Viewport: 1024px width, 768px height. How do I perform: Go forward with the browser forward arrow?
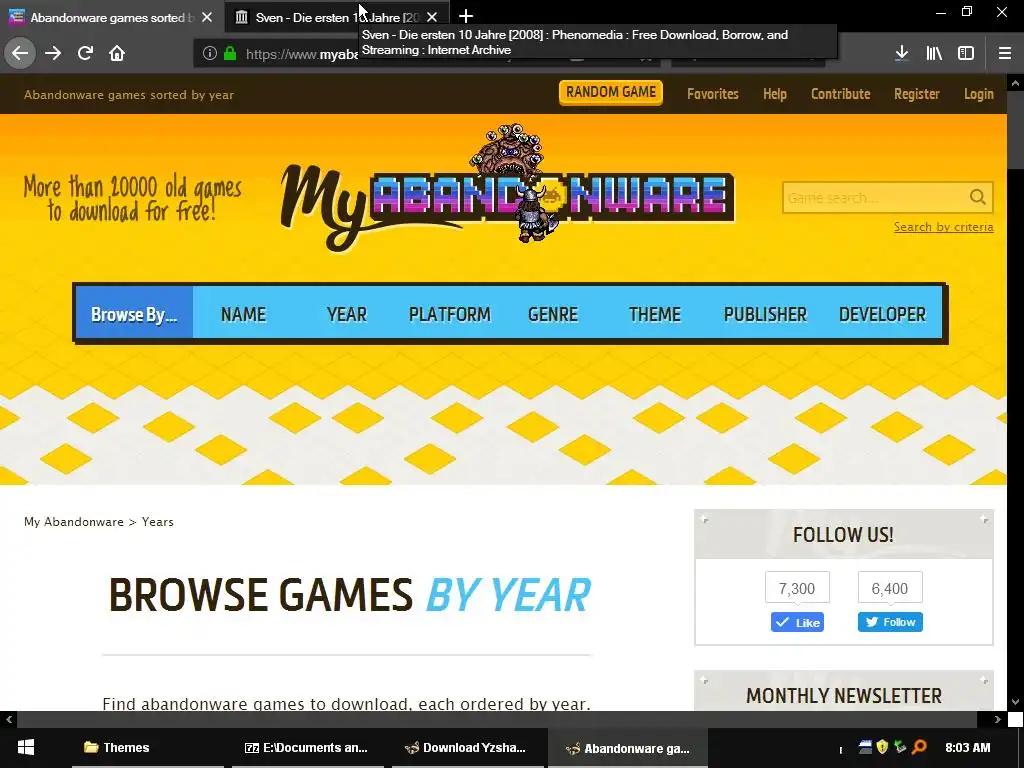53,53
